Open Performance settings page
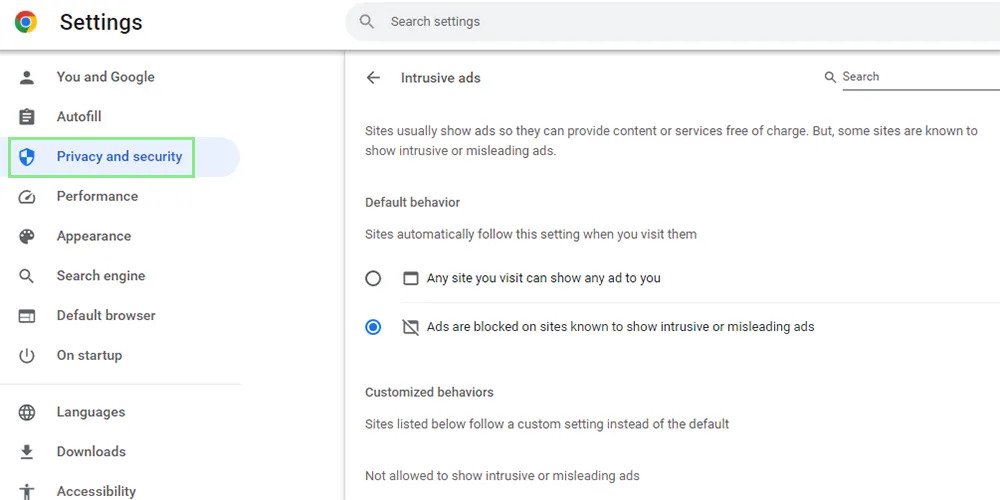Image resolution: width=1000 pixels, height=500 pixels. click(x=97, y=197)
